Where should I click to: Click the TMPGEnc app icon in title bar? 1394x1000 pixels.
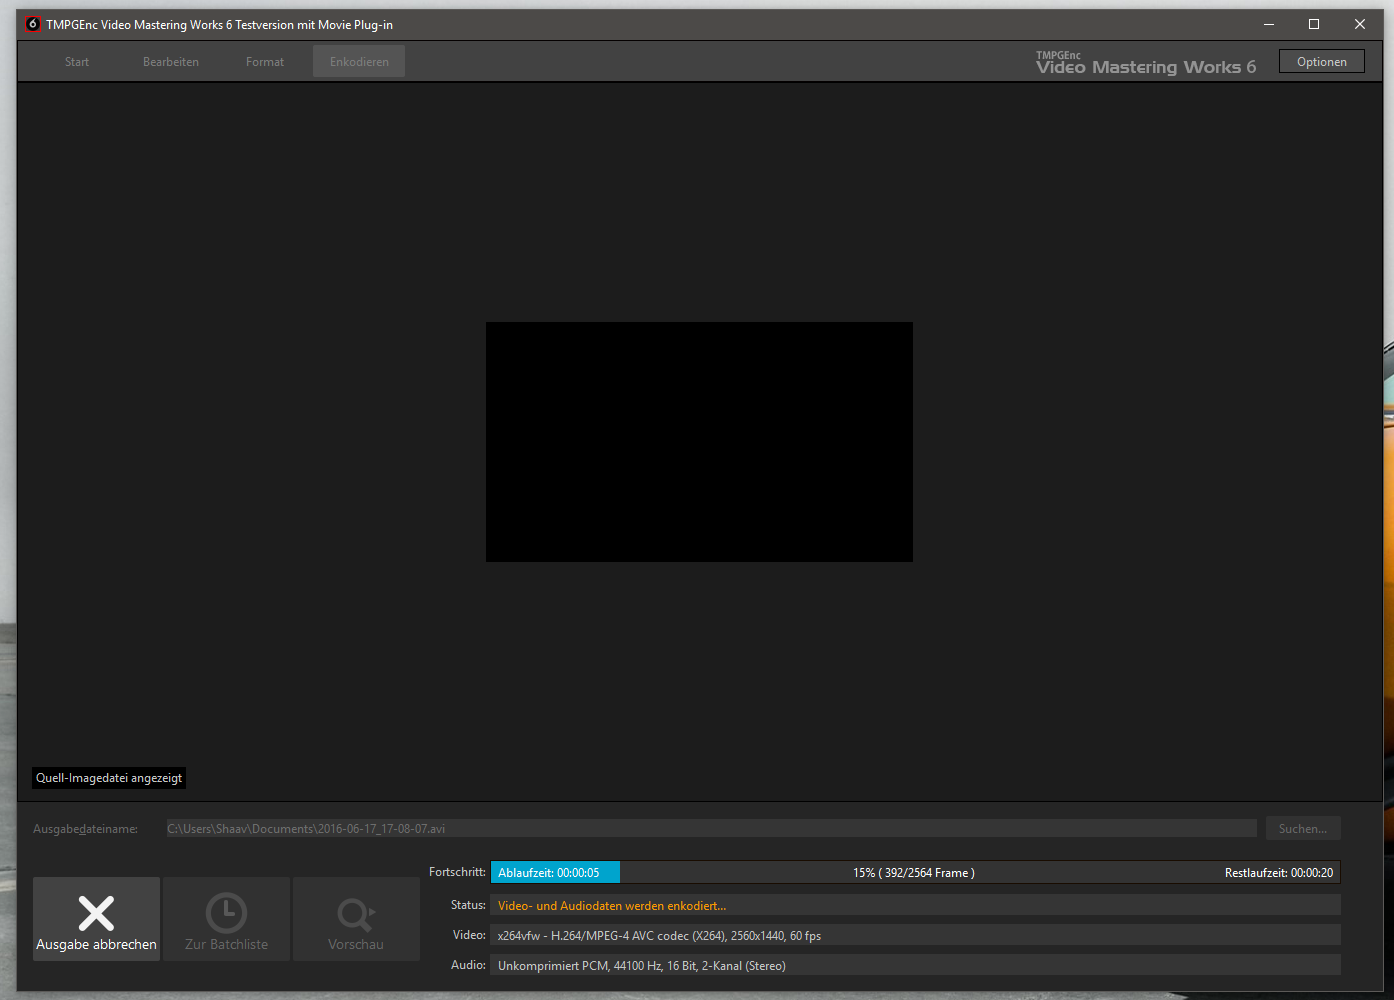[x=33, y=24]
